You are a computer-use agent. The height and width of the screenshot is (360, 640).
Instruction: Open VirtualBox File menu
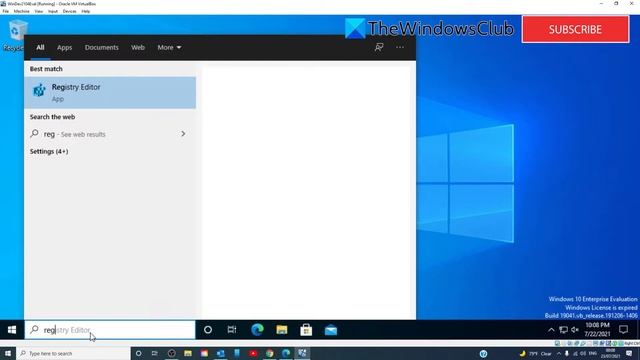[6, 11]
